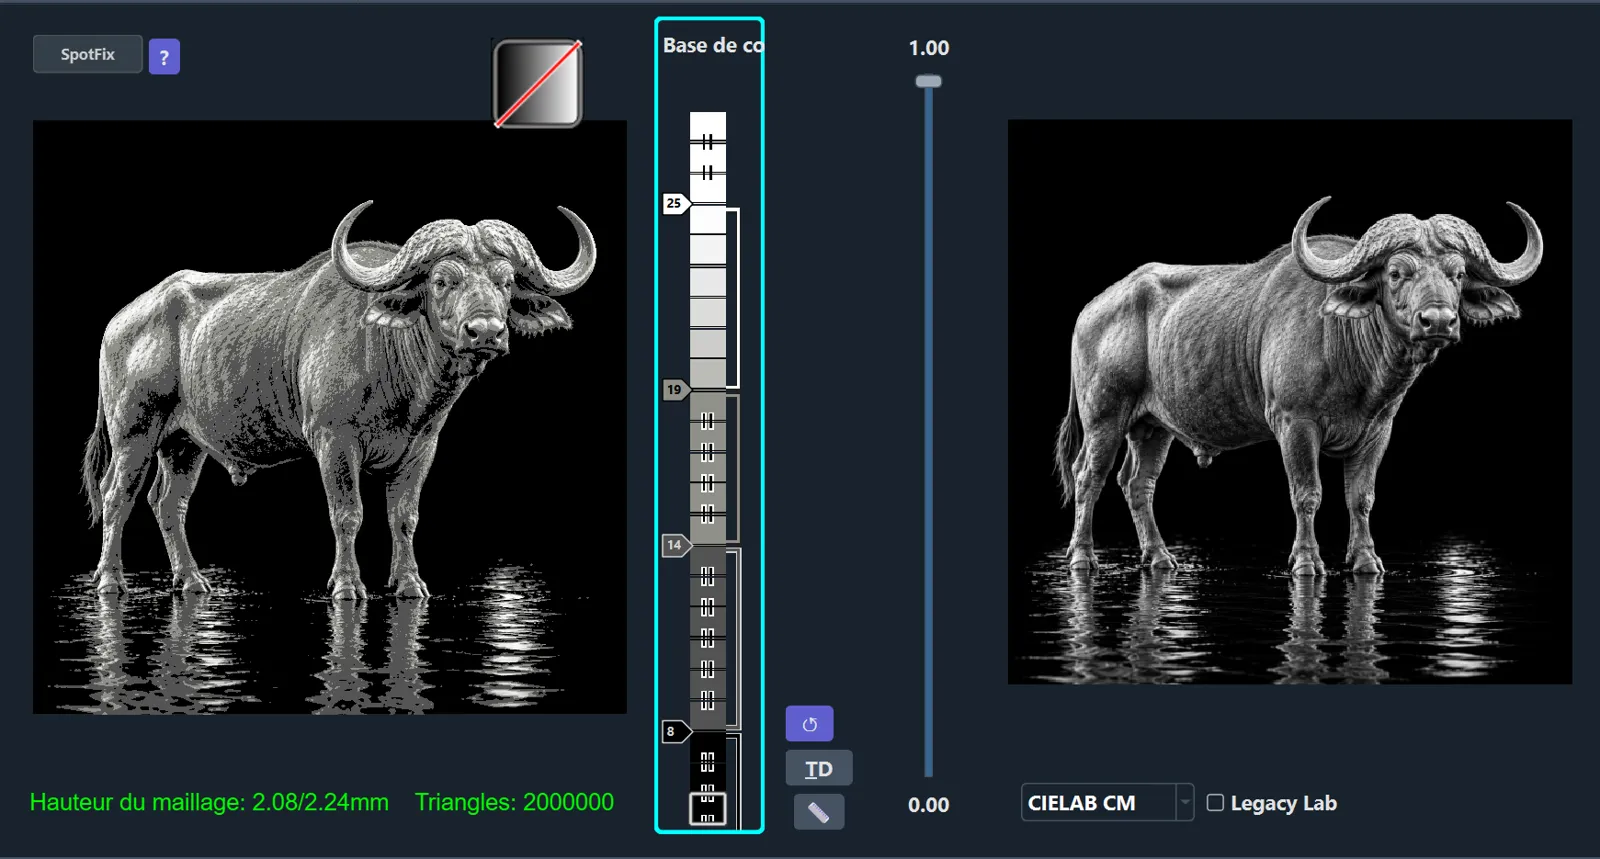Screen dimensions: 1600x859
Task: Click the SpotFix button
Action: coord(88,54)
